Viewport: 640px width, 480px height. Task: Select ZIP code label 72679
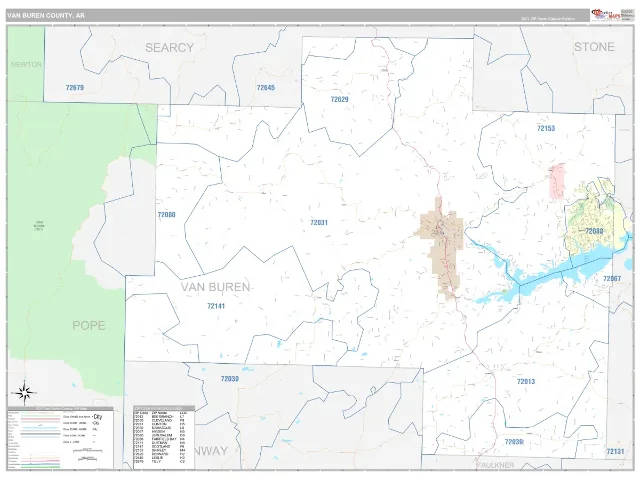(x=75, y=87)
